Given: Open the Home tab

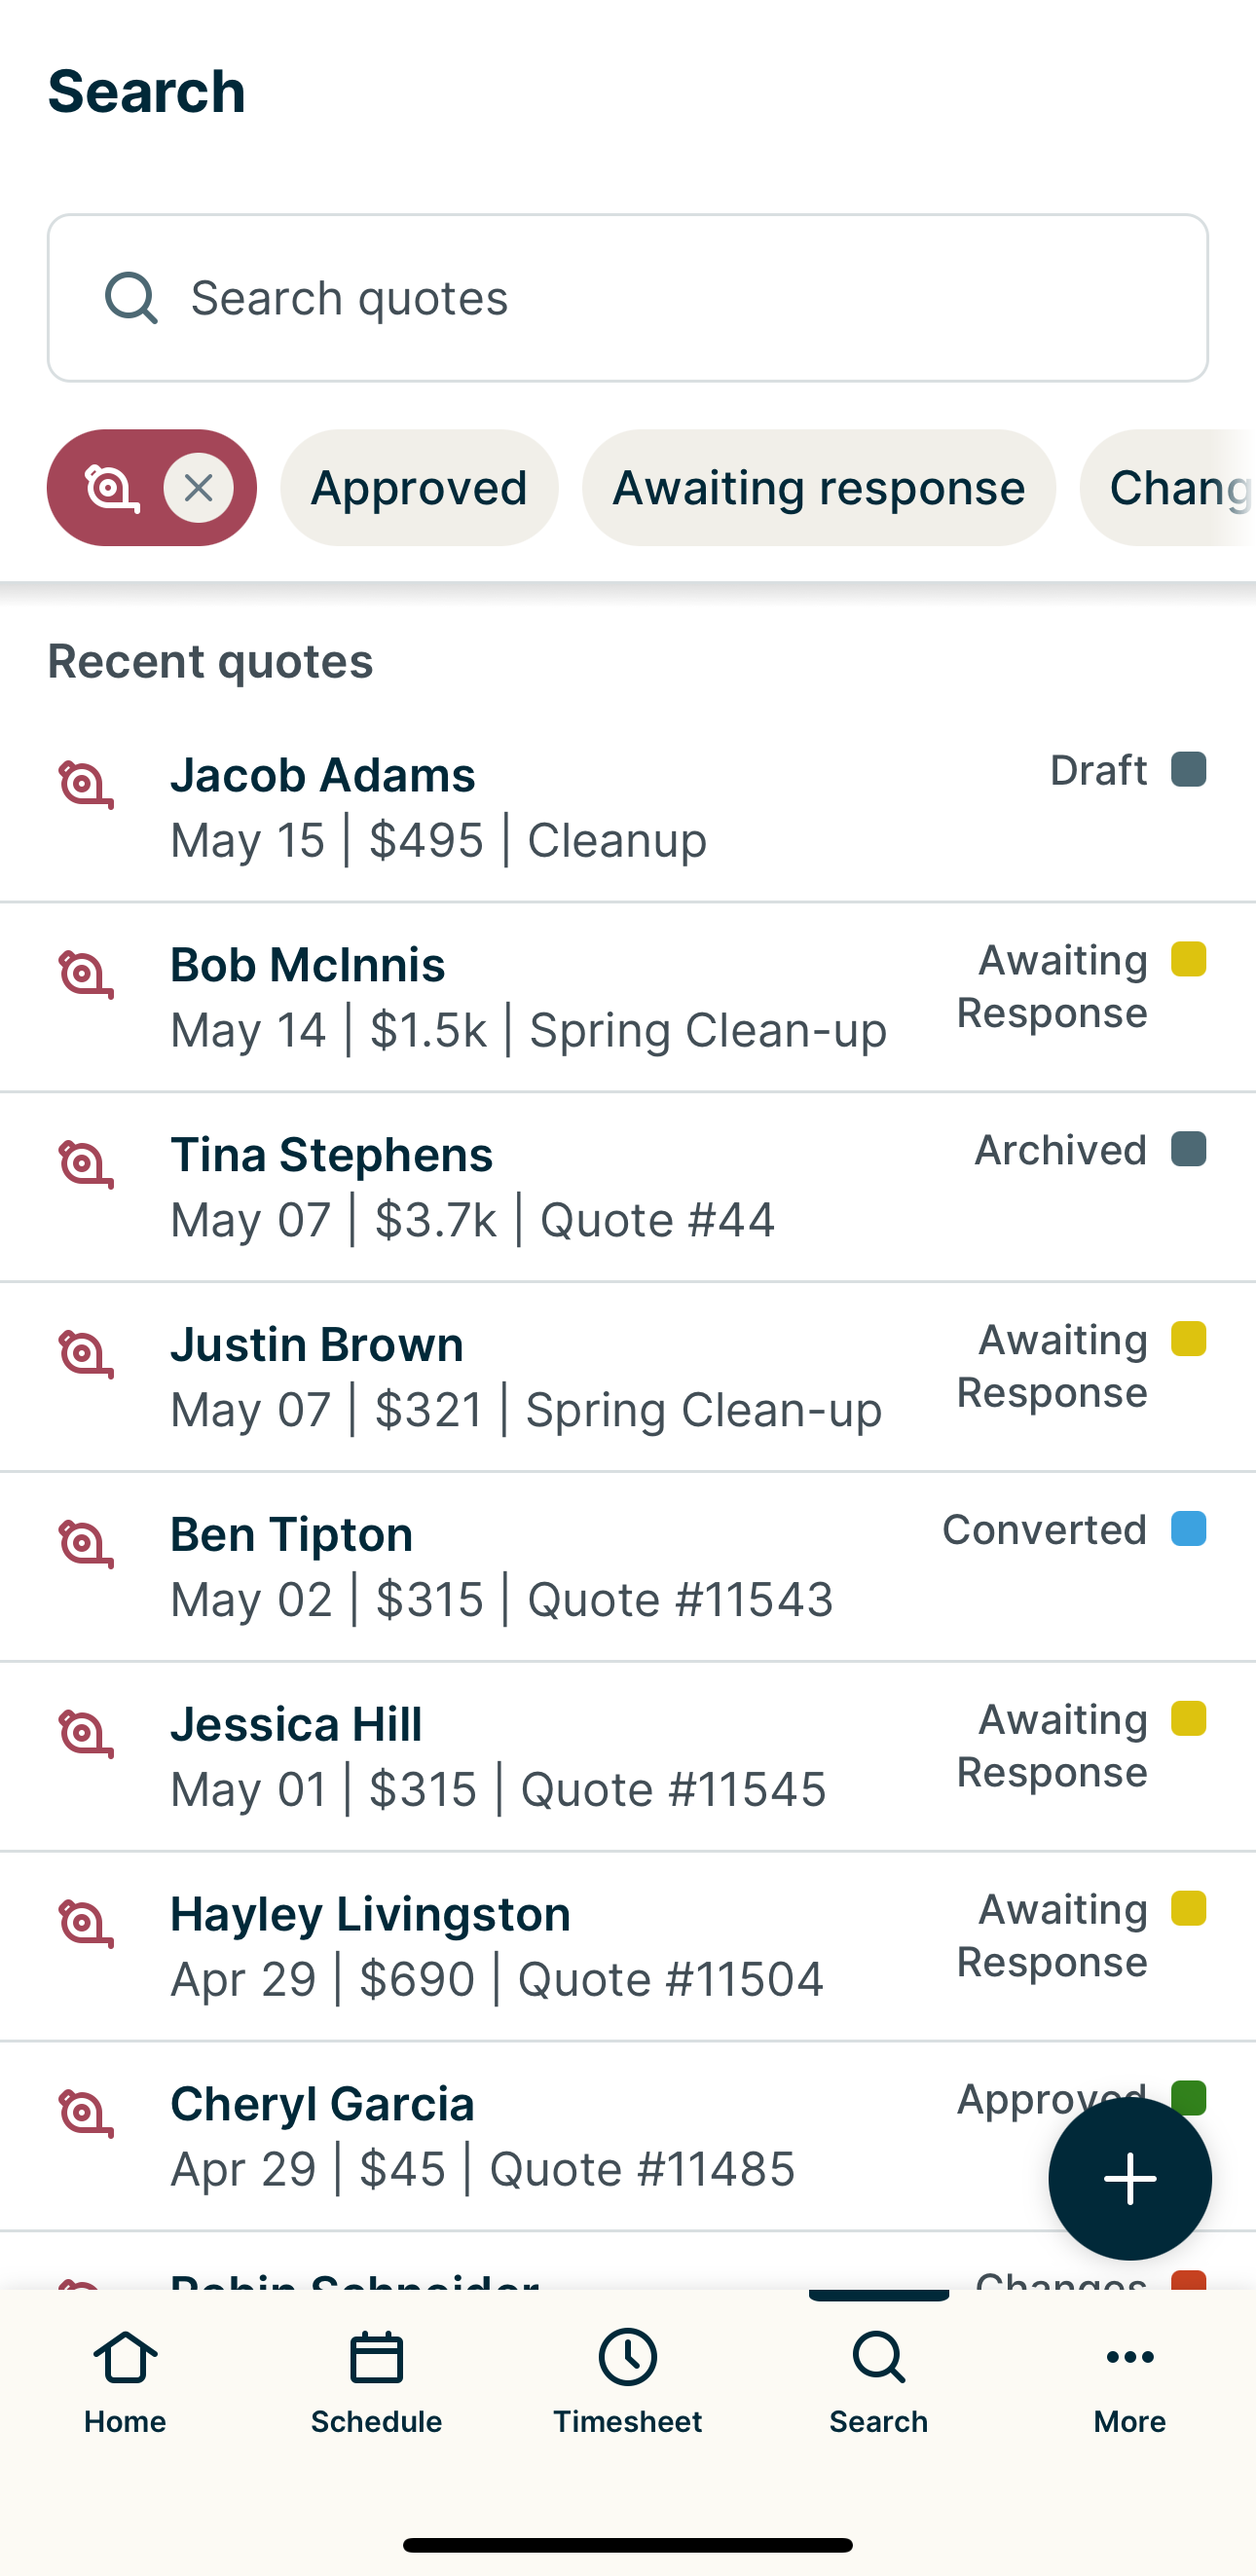Looking at the screenshot, I should click(x=125, y=2381).
